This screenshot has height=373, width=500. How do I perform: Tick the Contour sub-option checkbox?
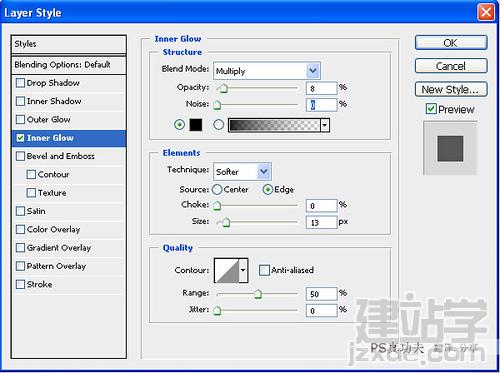(x=31, y=174)
